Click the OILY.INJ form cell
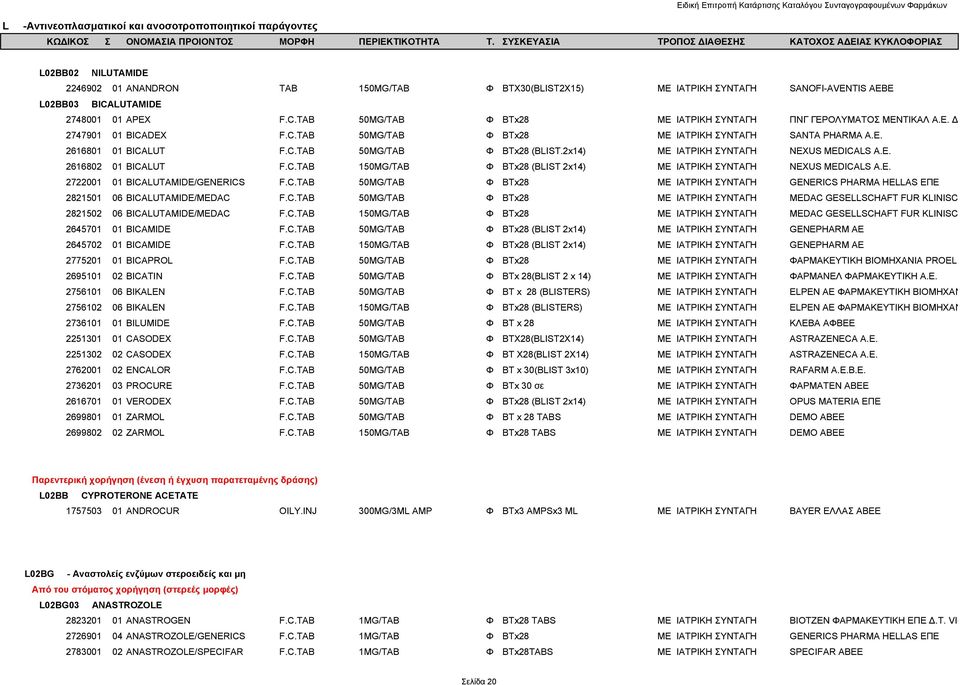 298,511
